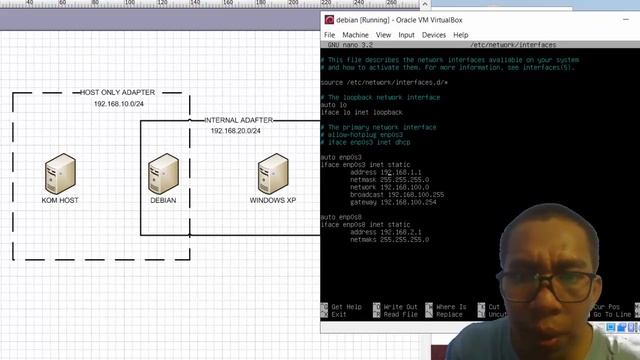Click the 'address 192.168.1.1' line in nano
640x360 pixels.
pos(386,172)
